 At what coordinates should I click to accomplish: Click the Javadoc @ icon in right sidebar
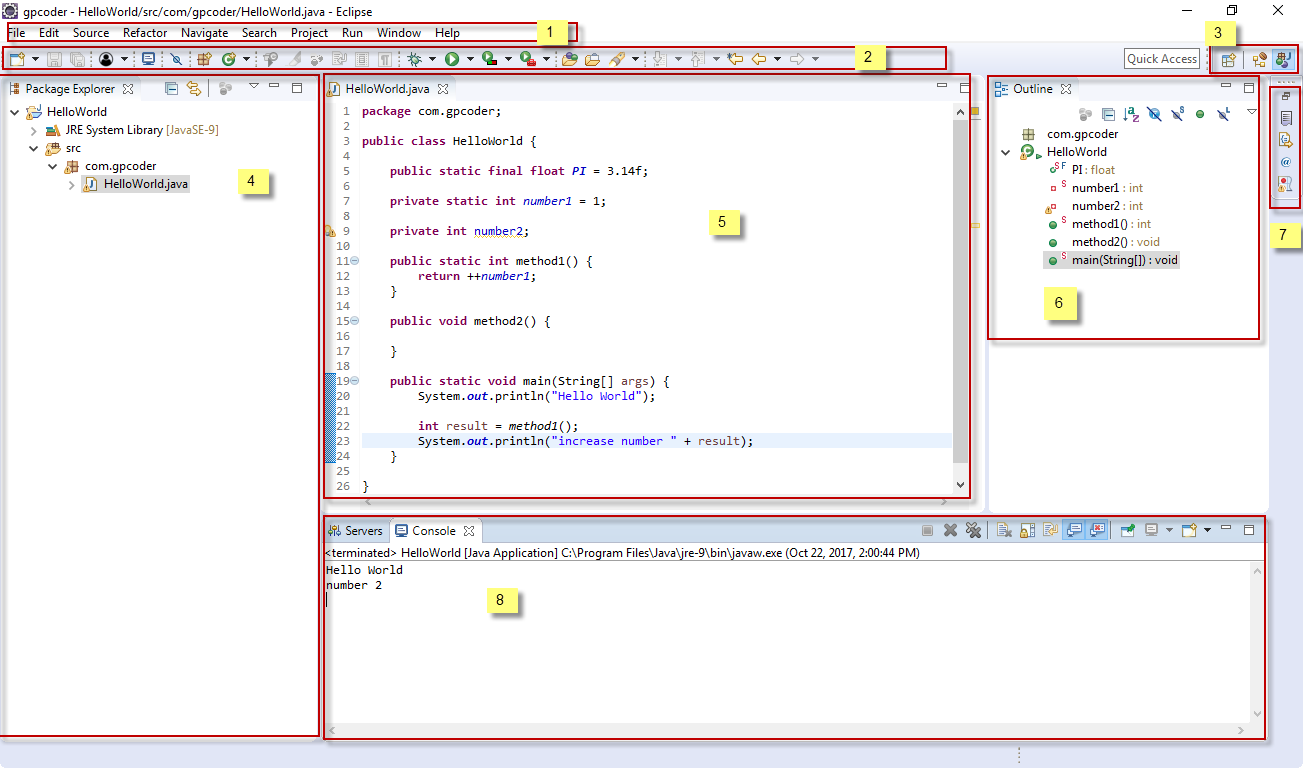coord(1285,161)
